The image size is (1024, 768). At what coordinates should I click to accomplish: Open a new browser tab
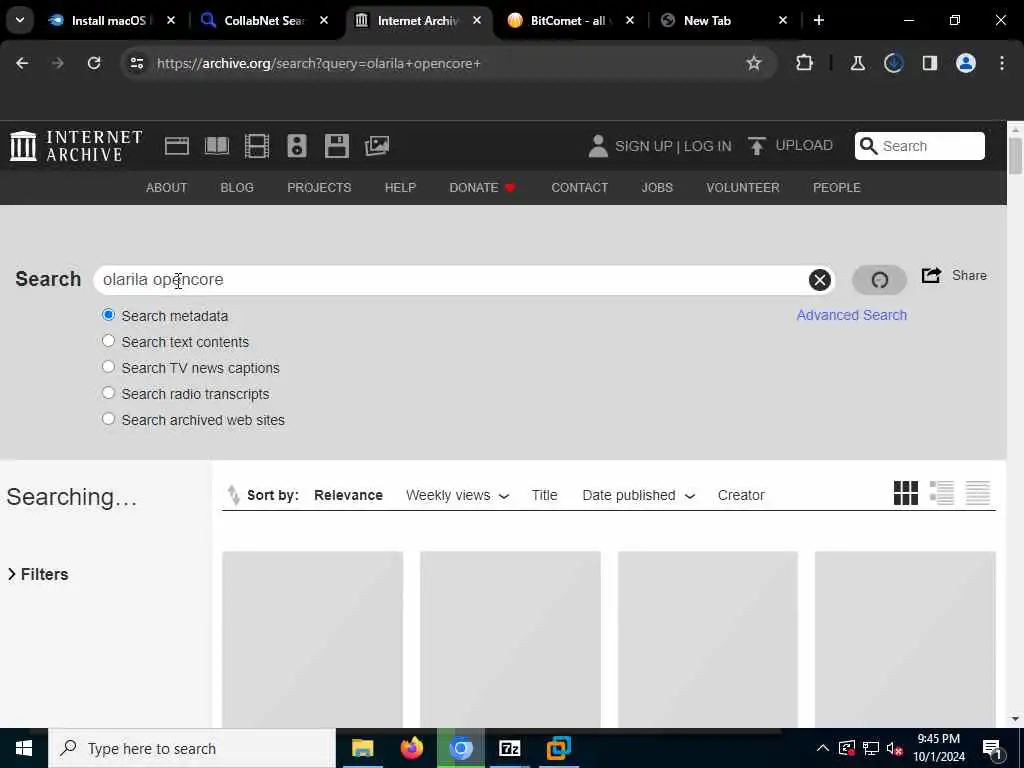(819, 20)
